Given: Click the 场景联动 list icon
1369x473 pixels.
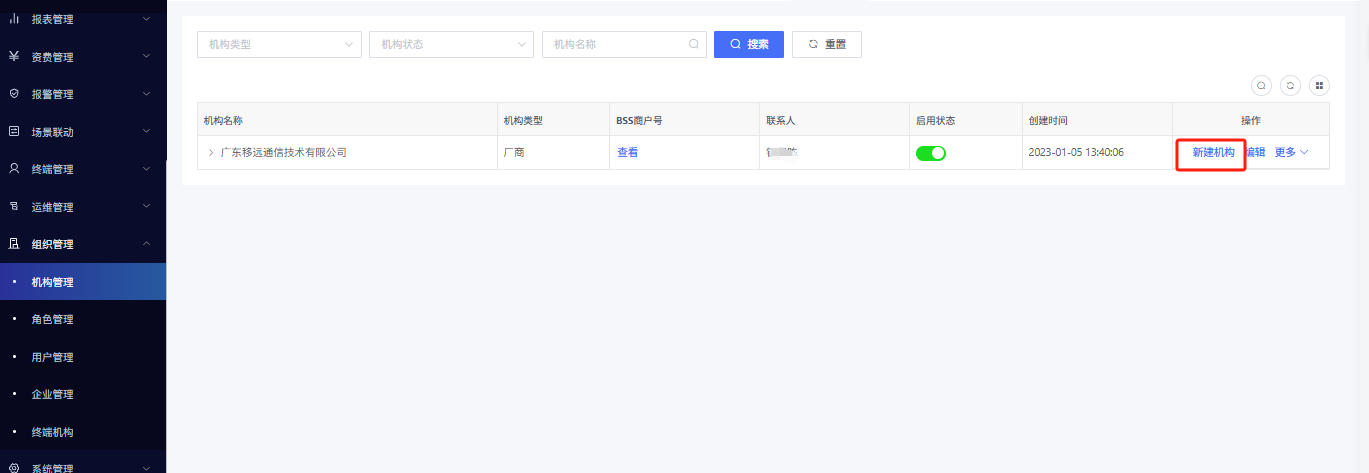Looking at the screenshot, I should [14, 132].
